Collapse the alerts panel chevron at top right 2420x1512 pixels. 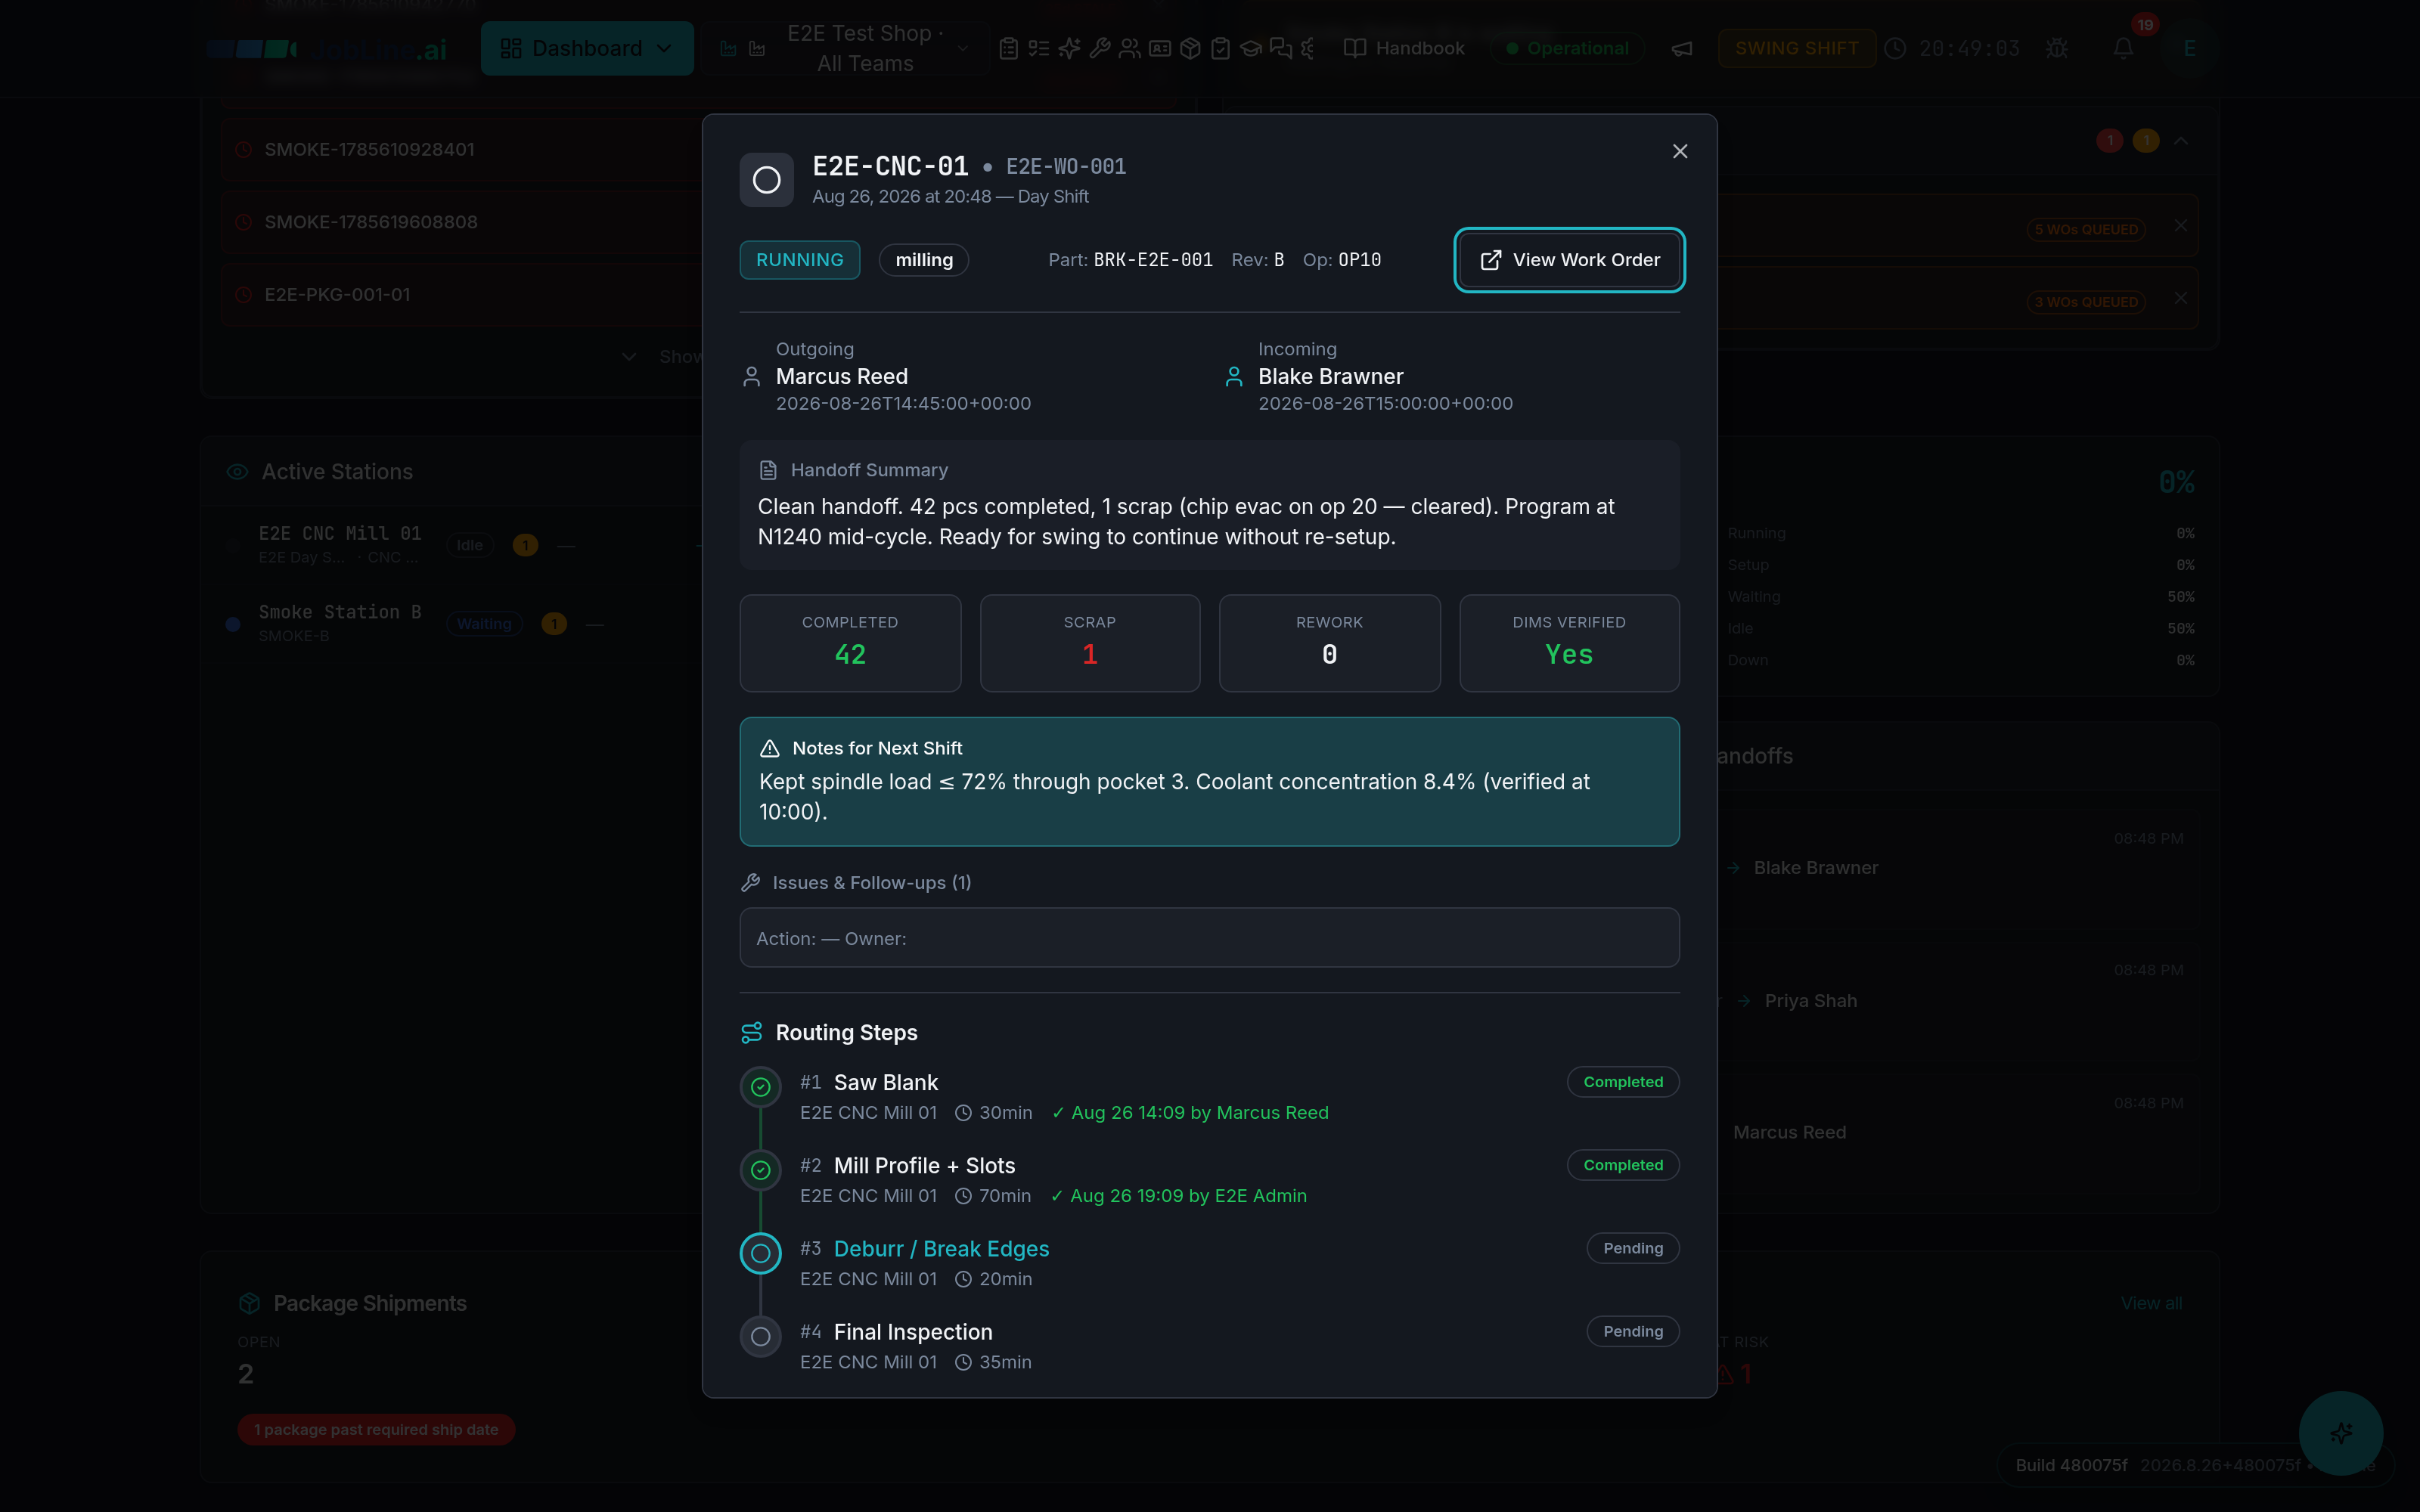(2181, 141)
